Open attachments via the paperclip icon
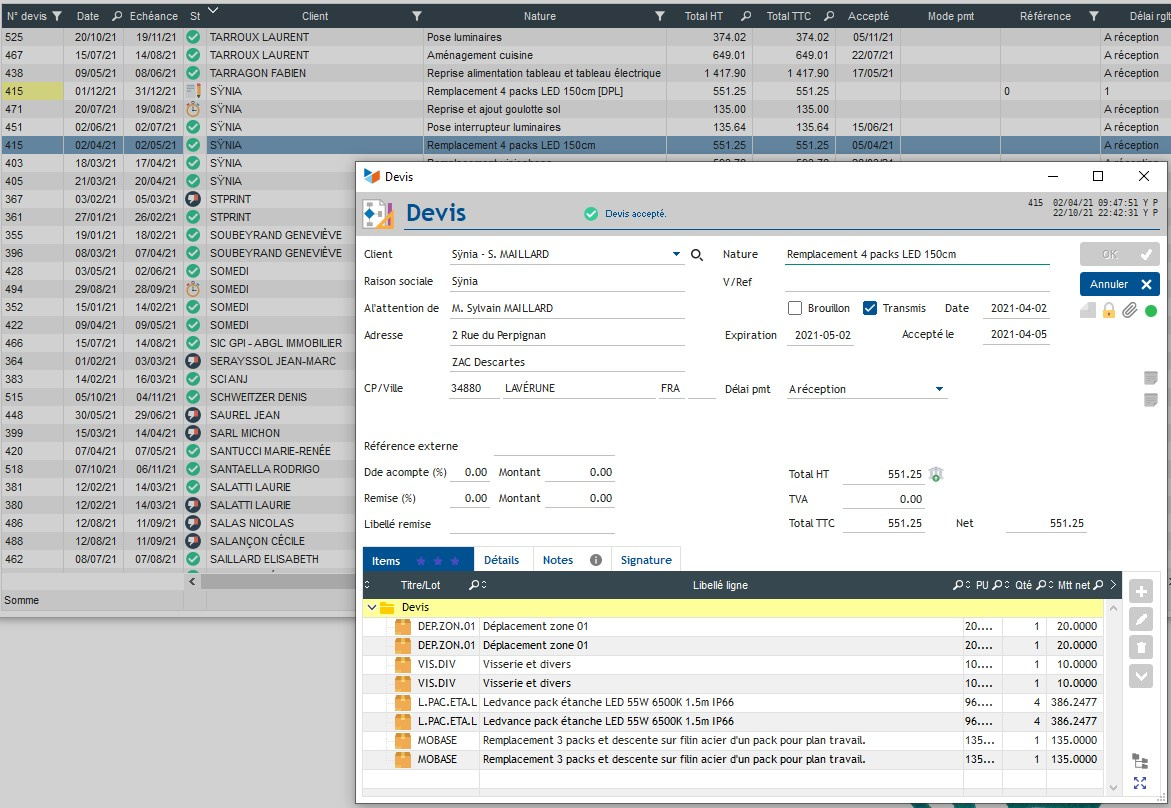The height and width of the screenshot is (808, 1171). click(1129, 311)
